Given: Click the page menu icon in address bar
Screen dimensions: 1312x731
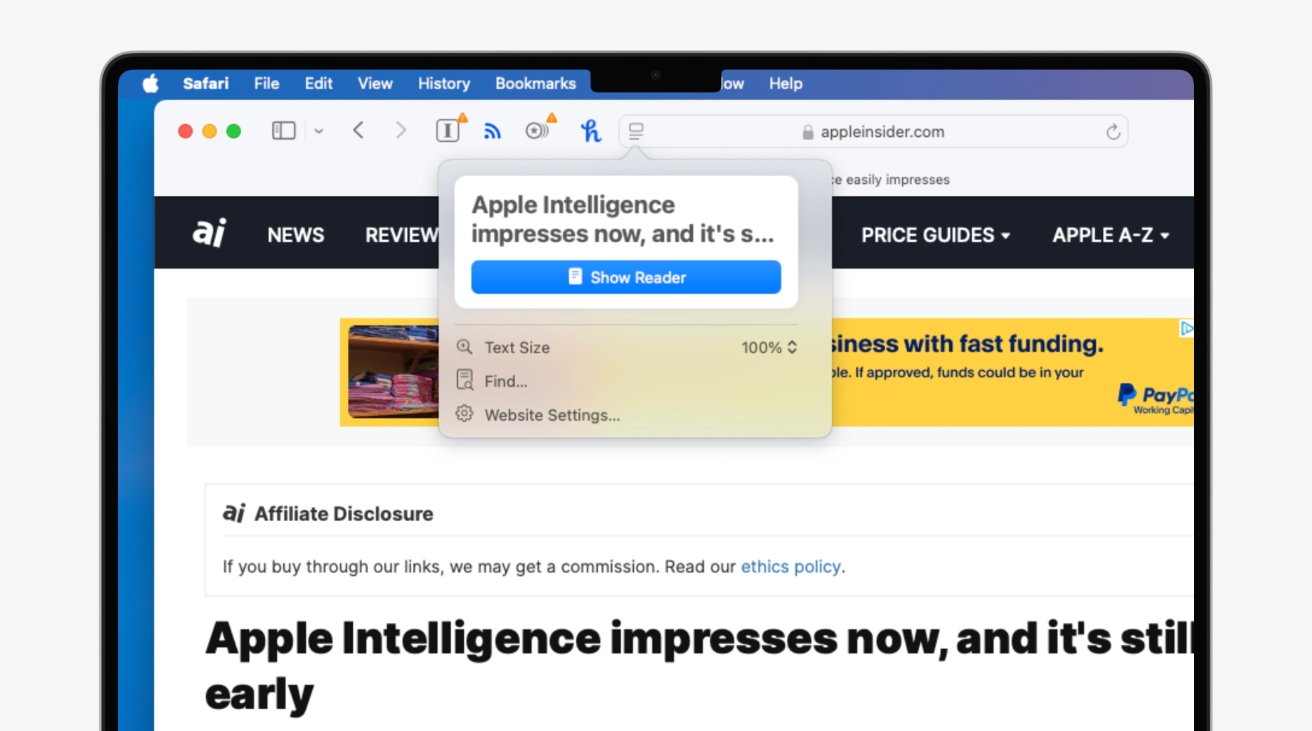Looking at the screenshot, I should 637,131.
